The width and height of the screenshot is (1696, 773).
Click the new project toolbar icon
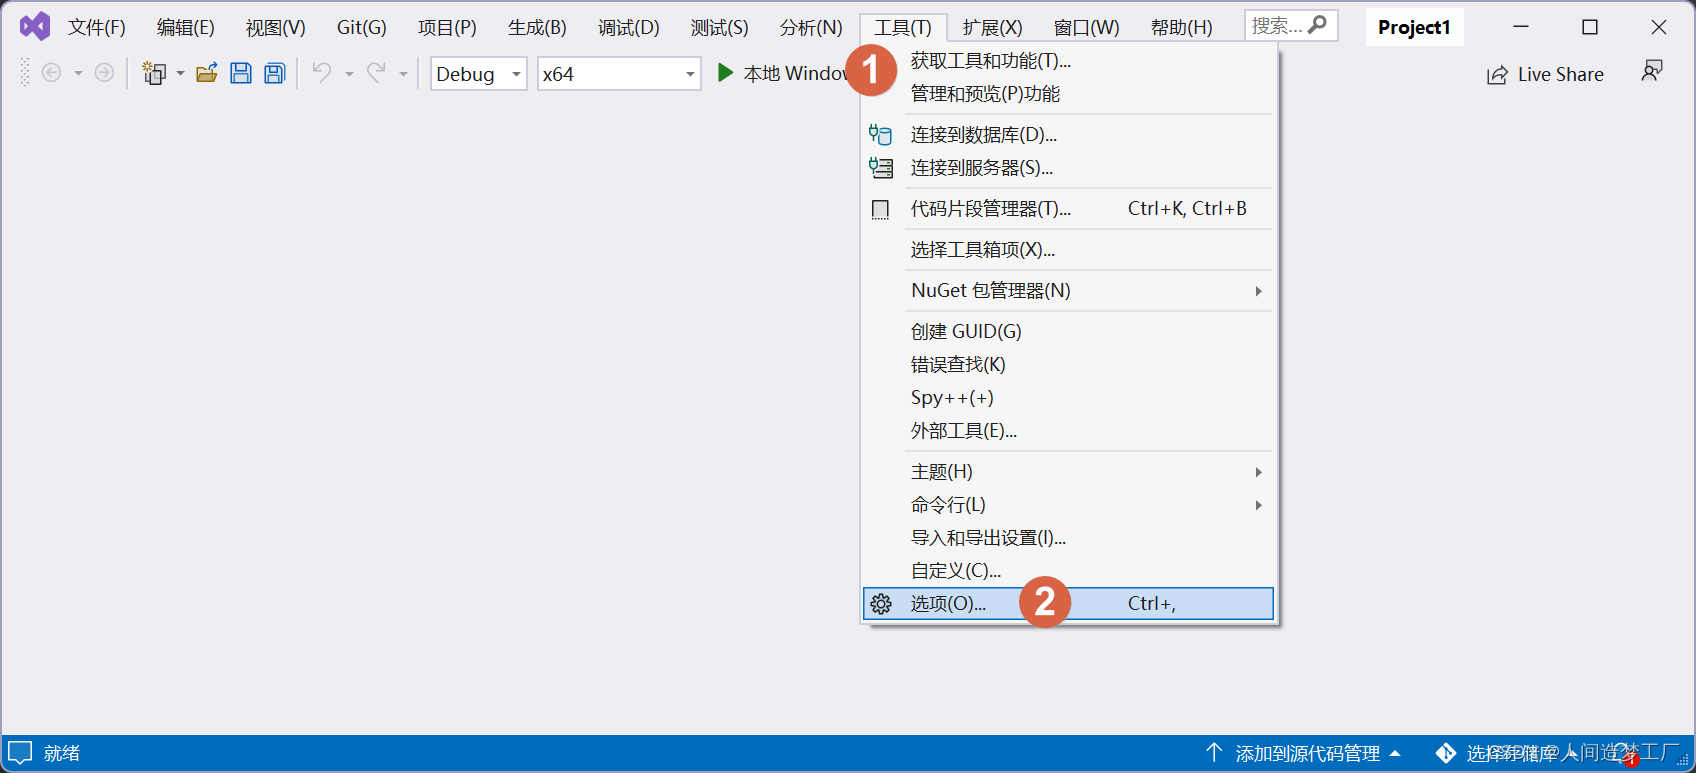tap(154, 73)
